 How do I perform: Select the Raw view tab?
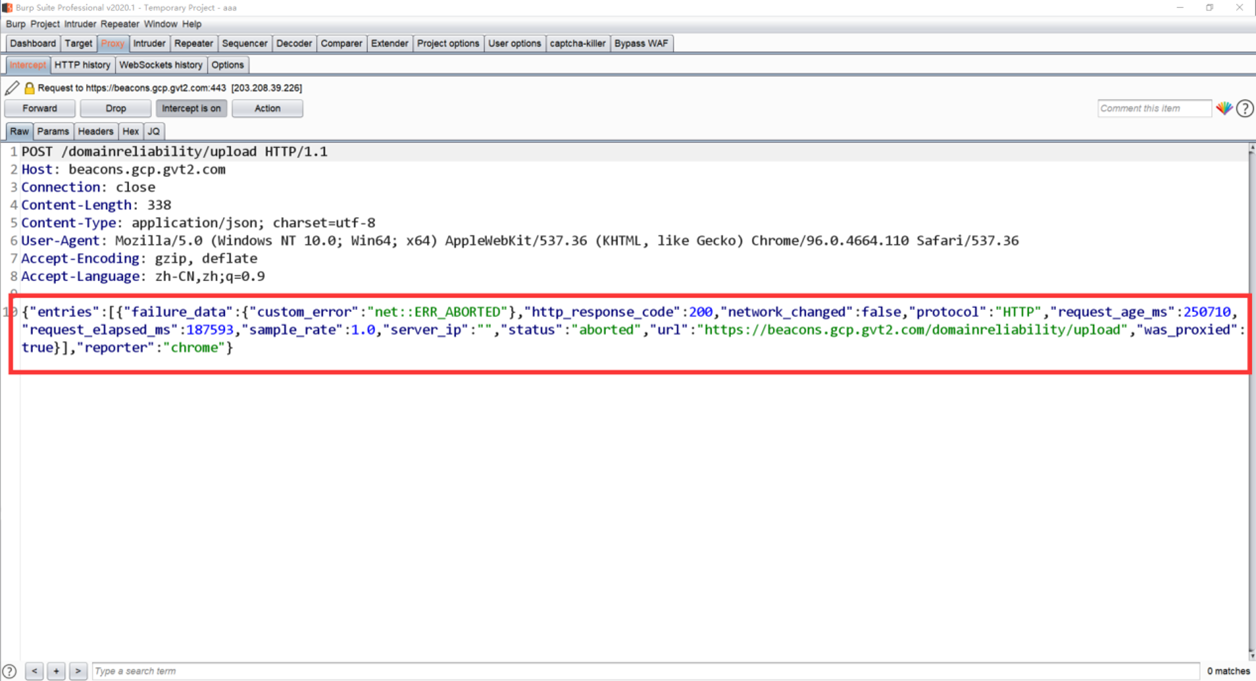[19, 131]
